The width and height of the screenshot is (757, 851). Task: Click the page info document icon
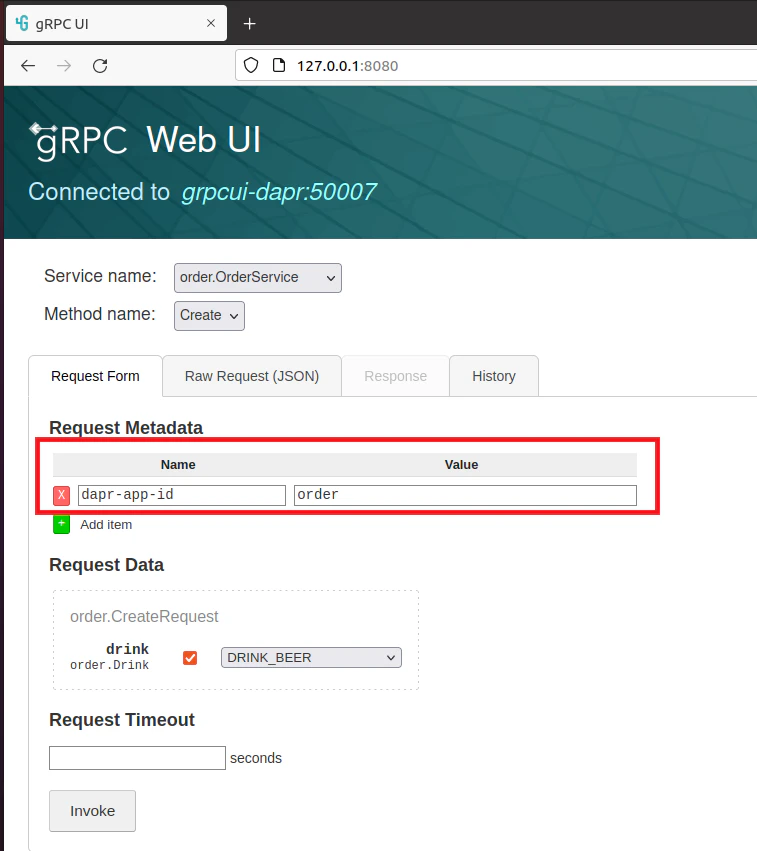[x=278, y=66]
